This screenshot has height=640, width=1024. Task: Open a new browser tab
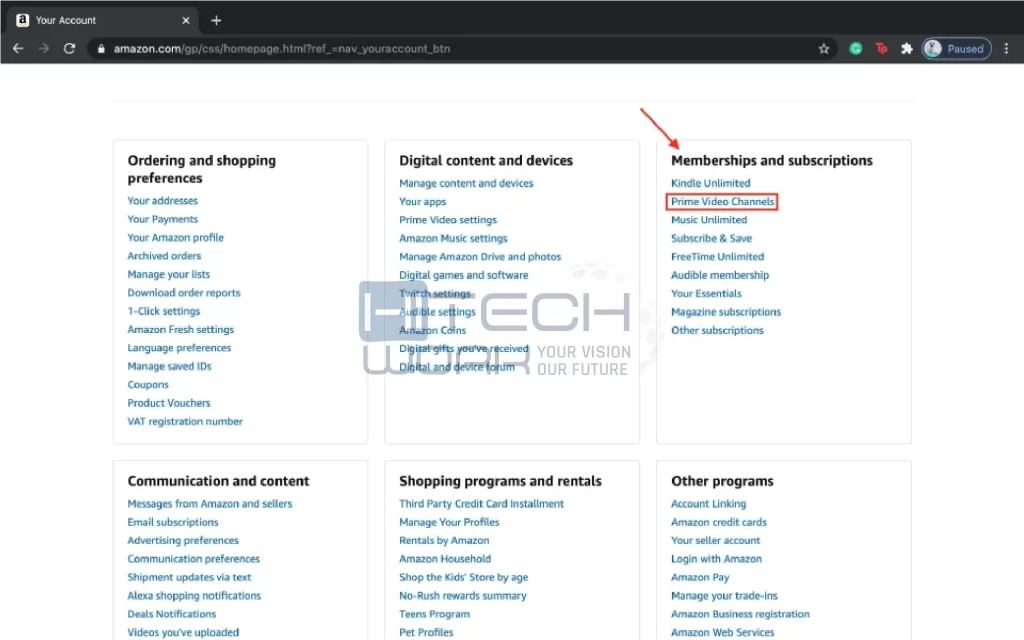point(216,20)
